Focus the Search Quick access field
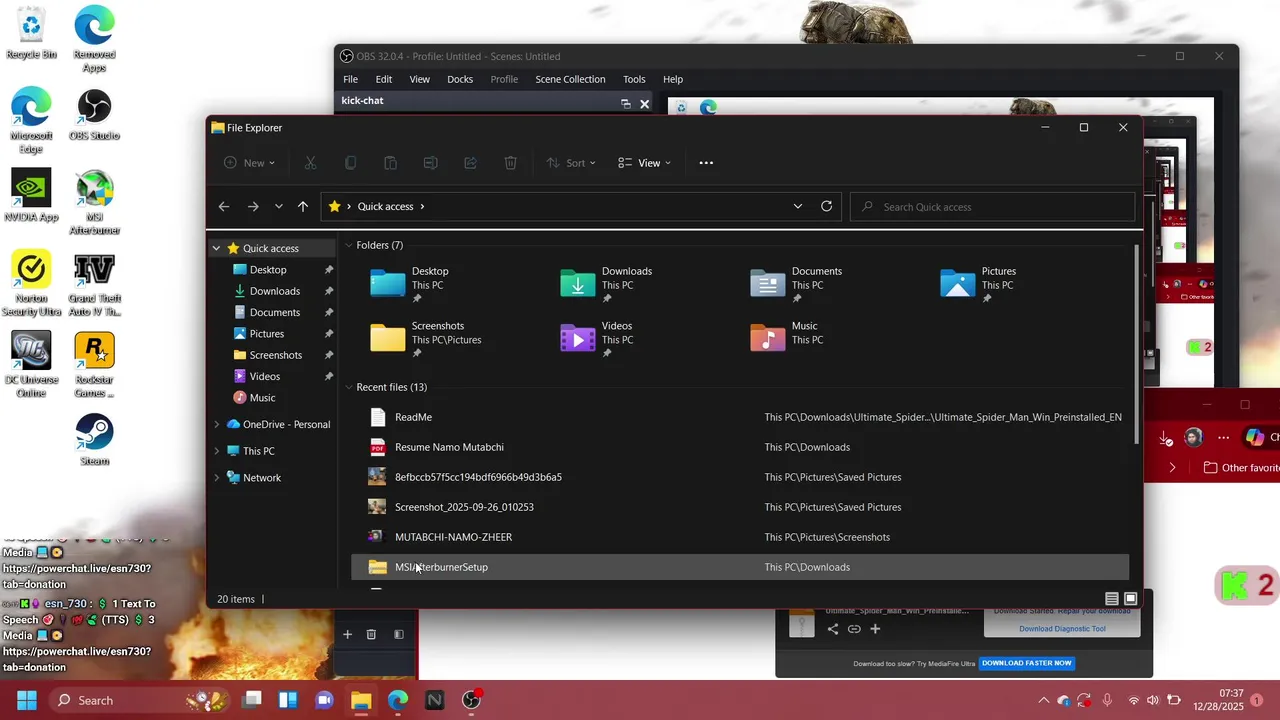The width and height of the screenshot is (1280, 720). point(992,207)
